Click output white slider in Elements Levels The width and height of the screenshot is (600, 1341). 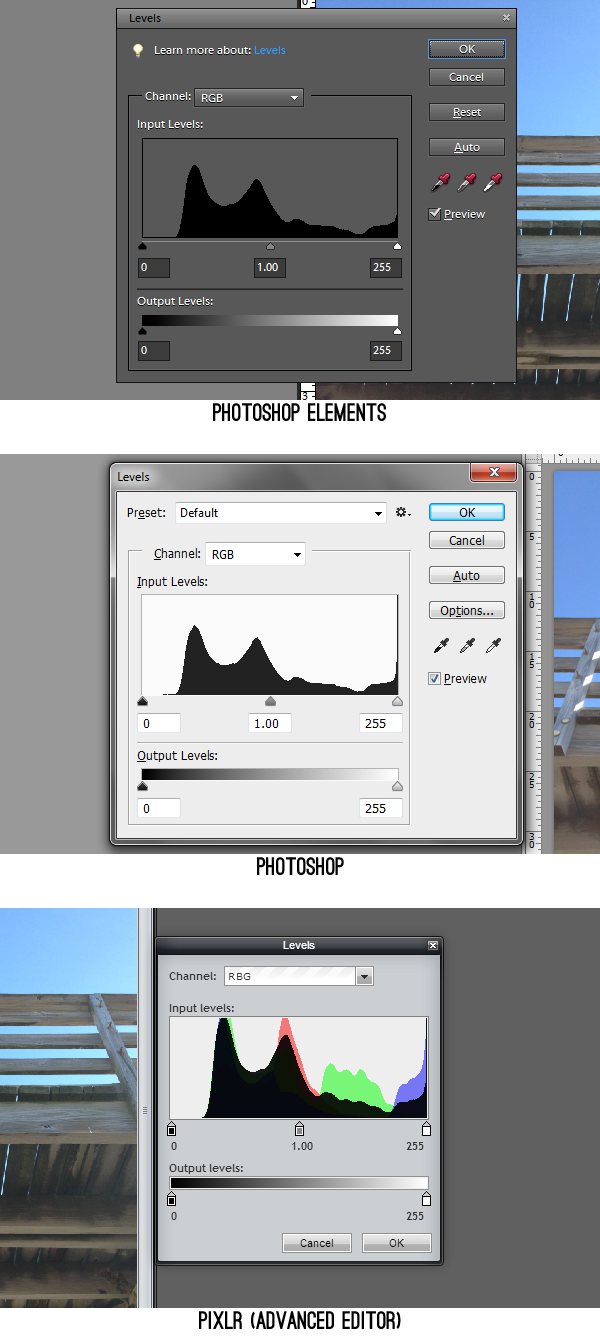coord(397,331)
